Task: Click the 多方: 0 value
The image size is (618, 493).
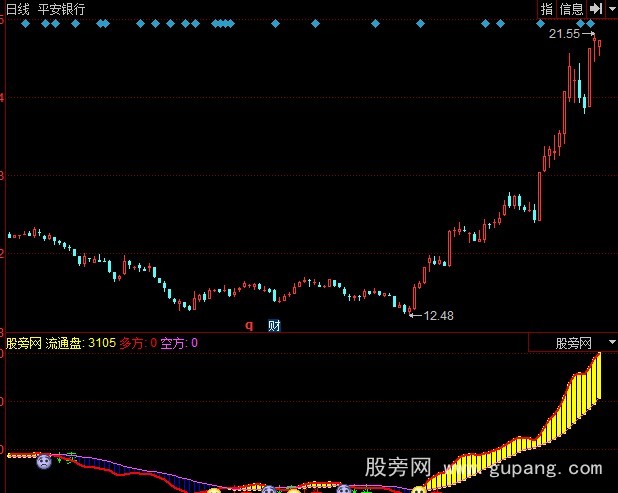Action: (138, 343)
